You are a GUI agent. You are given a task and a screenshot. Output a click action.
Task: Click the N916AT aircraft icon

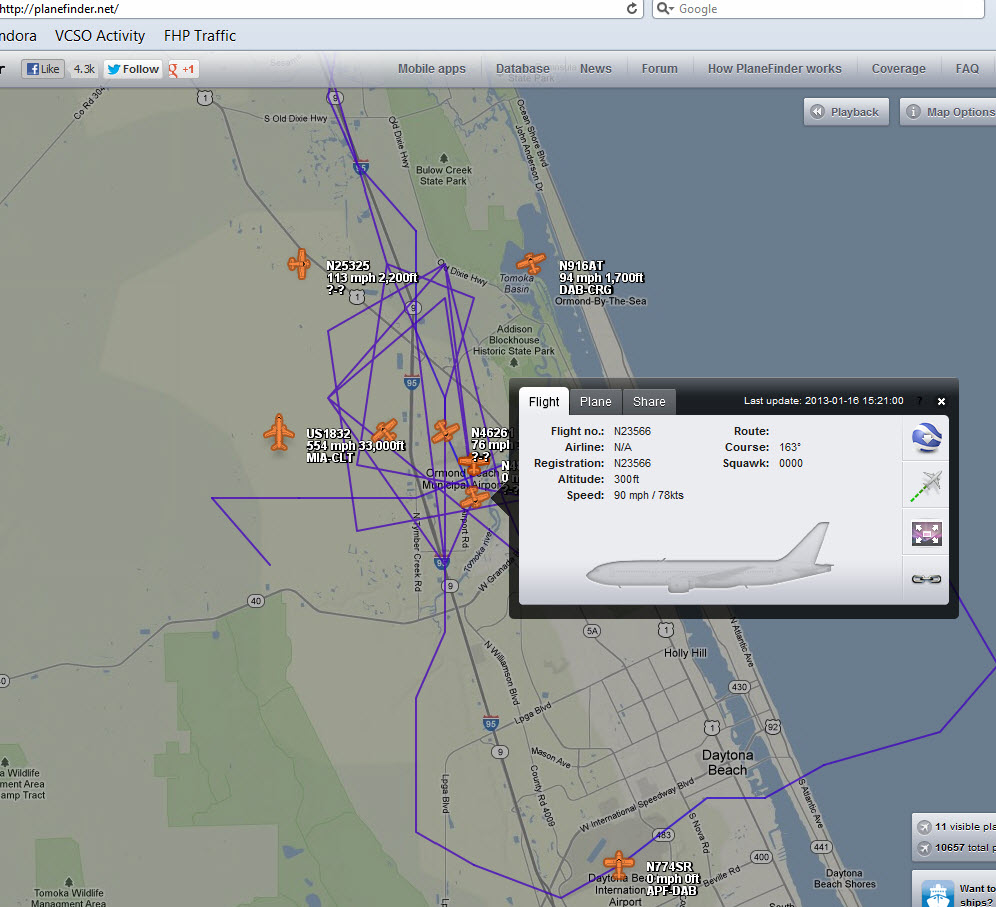[x=530, y=264]
